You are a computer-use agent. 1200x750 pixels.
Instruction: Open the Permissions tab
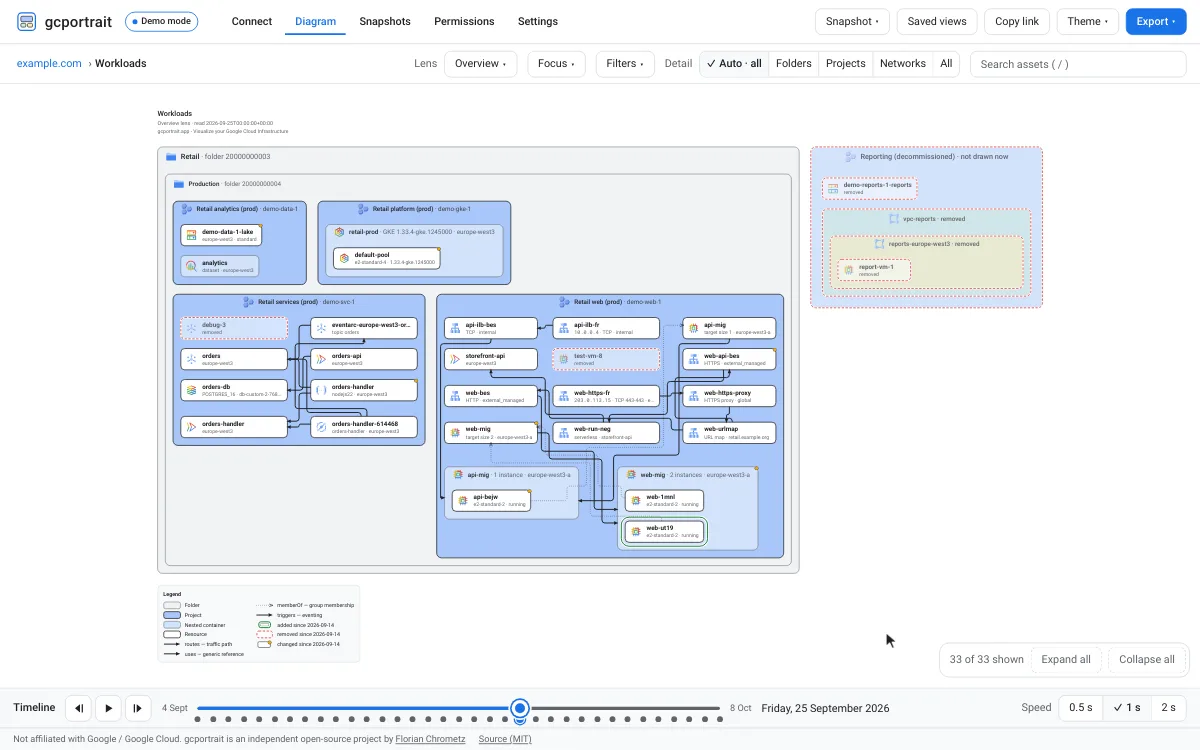pos(464,21)
